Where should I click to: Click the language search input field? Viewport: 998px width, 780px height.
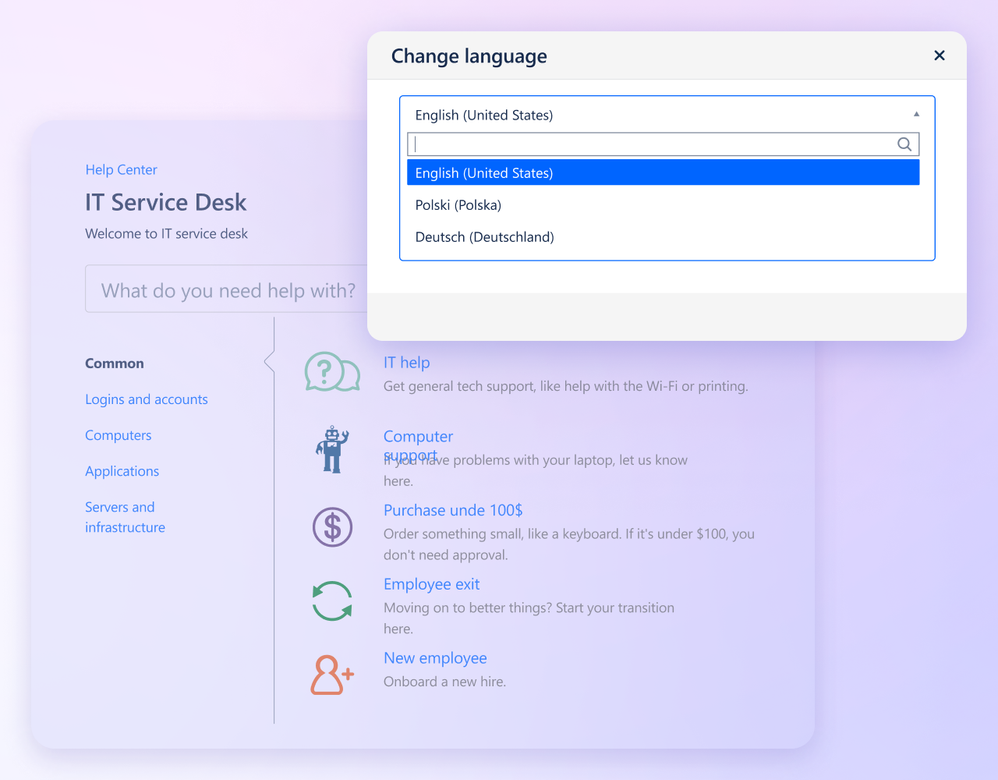(663, 144)
